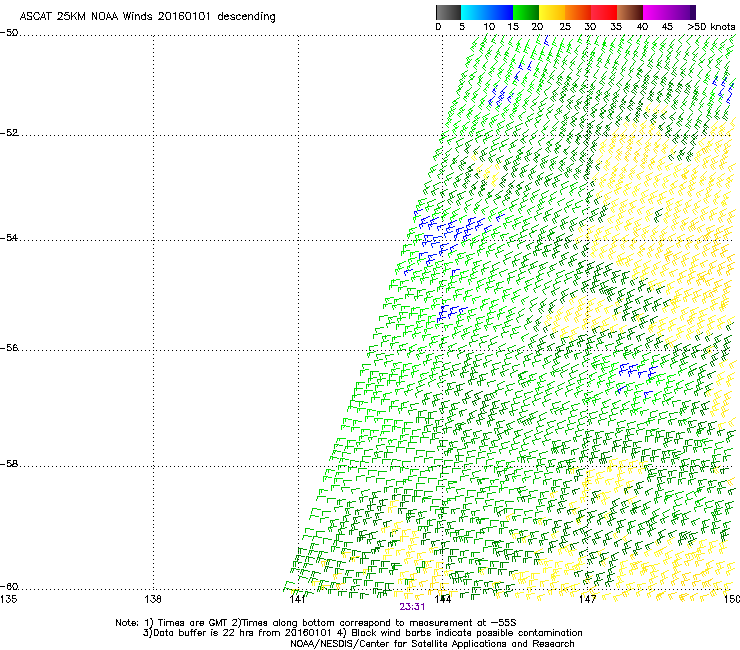The width and height of the screenshot is (740, 650).
Task: Click the brown 35-40 knots legend swatch
Action: [630, 12]
